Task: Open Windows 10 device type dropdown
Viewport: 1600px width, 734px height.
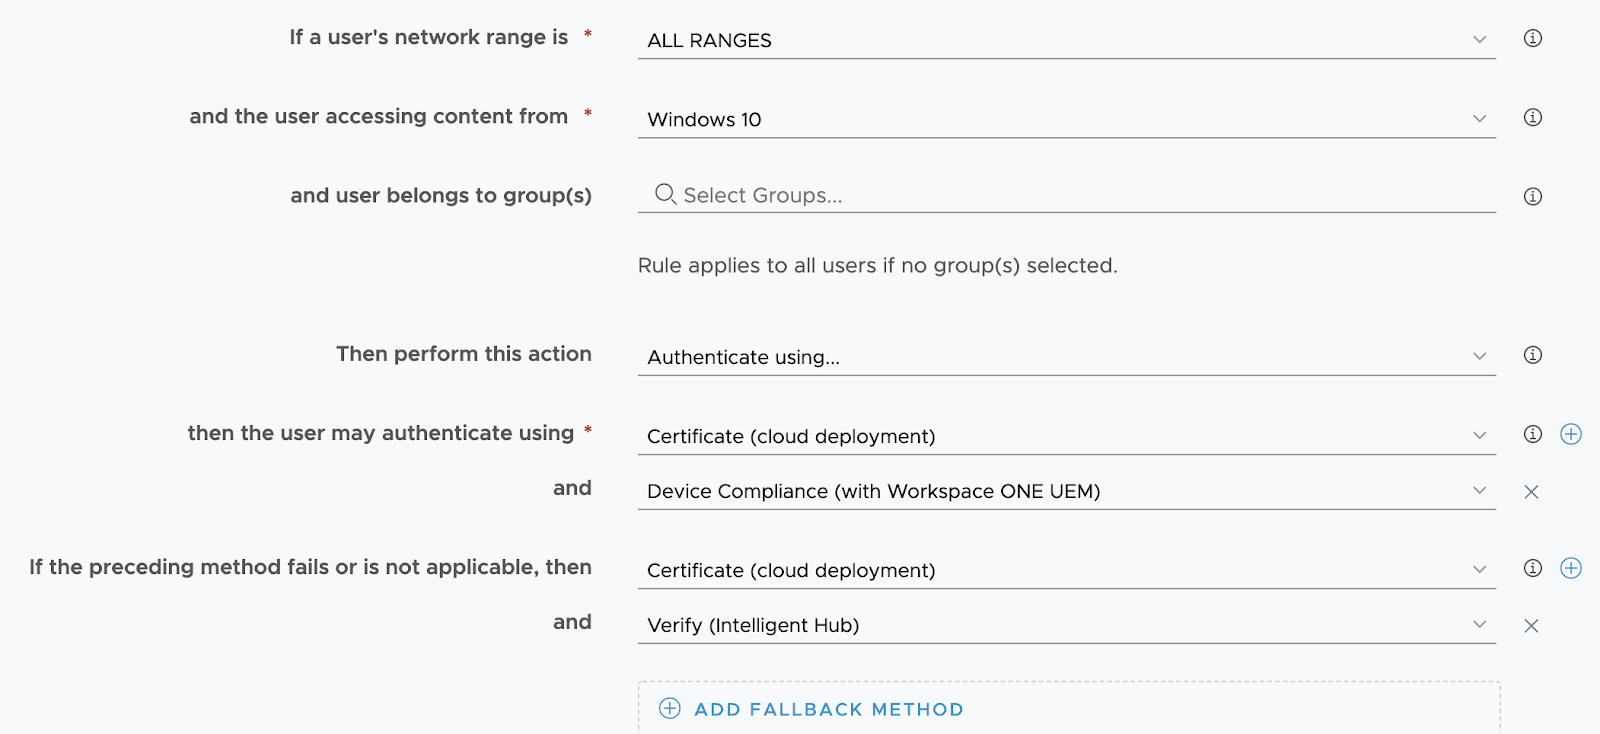Action: pyautogui.click(x=1067, y=119)
